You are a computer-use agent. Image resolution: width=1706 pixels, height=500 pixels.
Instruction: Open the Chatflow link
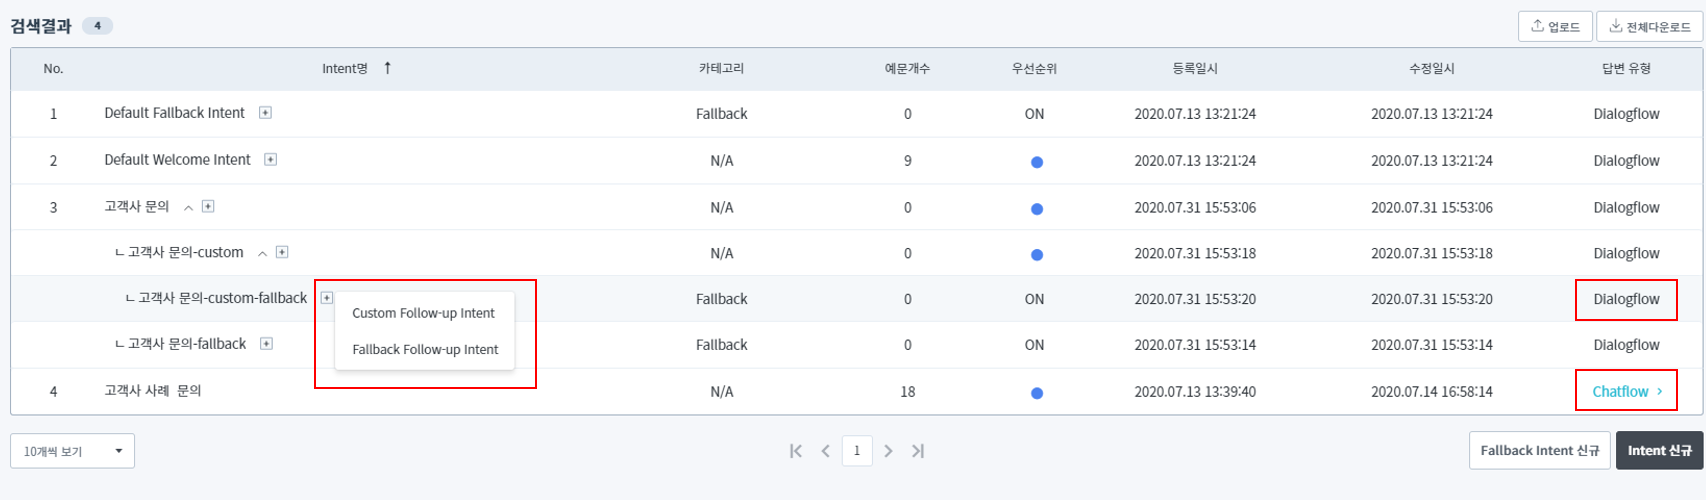1626,392
